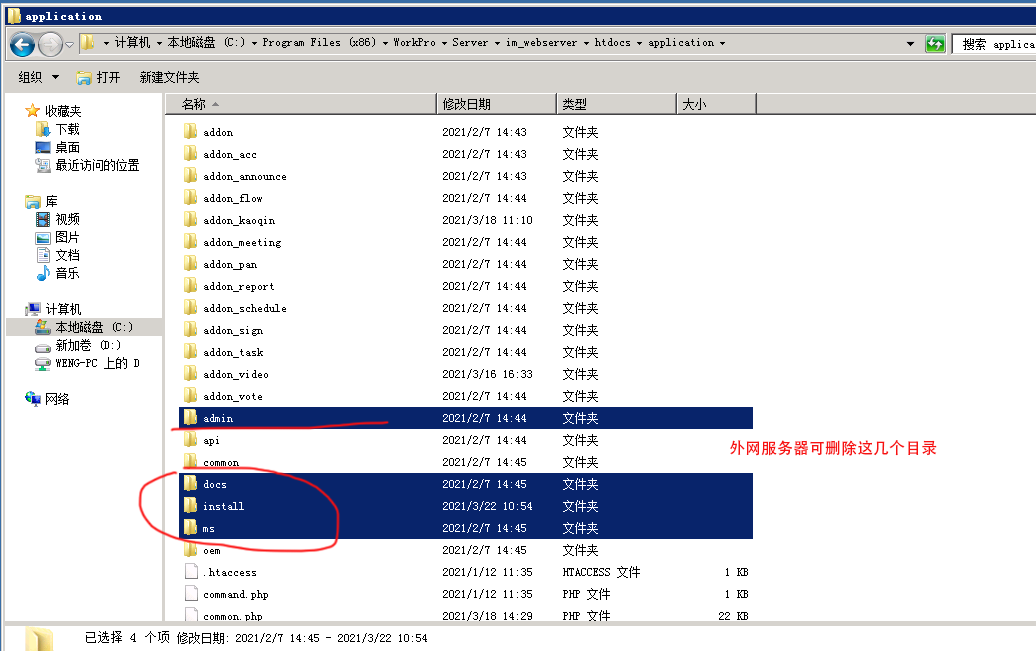Sort by the 修改日期 column header
The width and height of the screenshot is (1036, 651).
(x=467, y=104)
